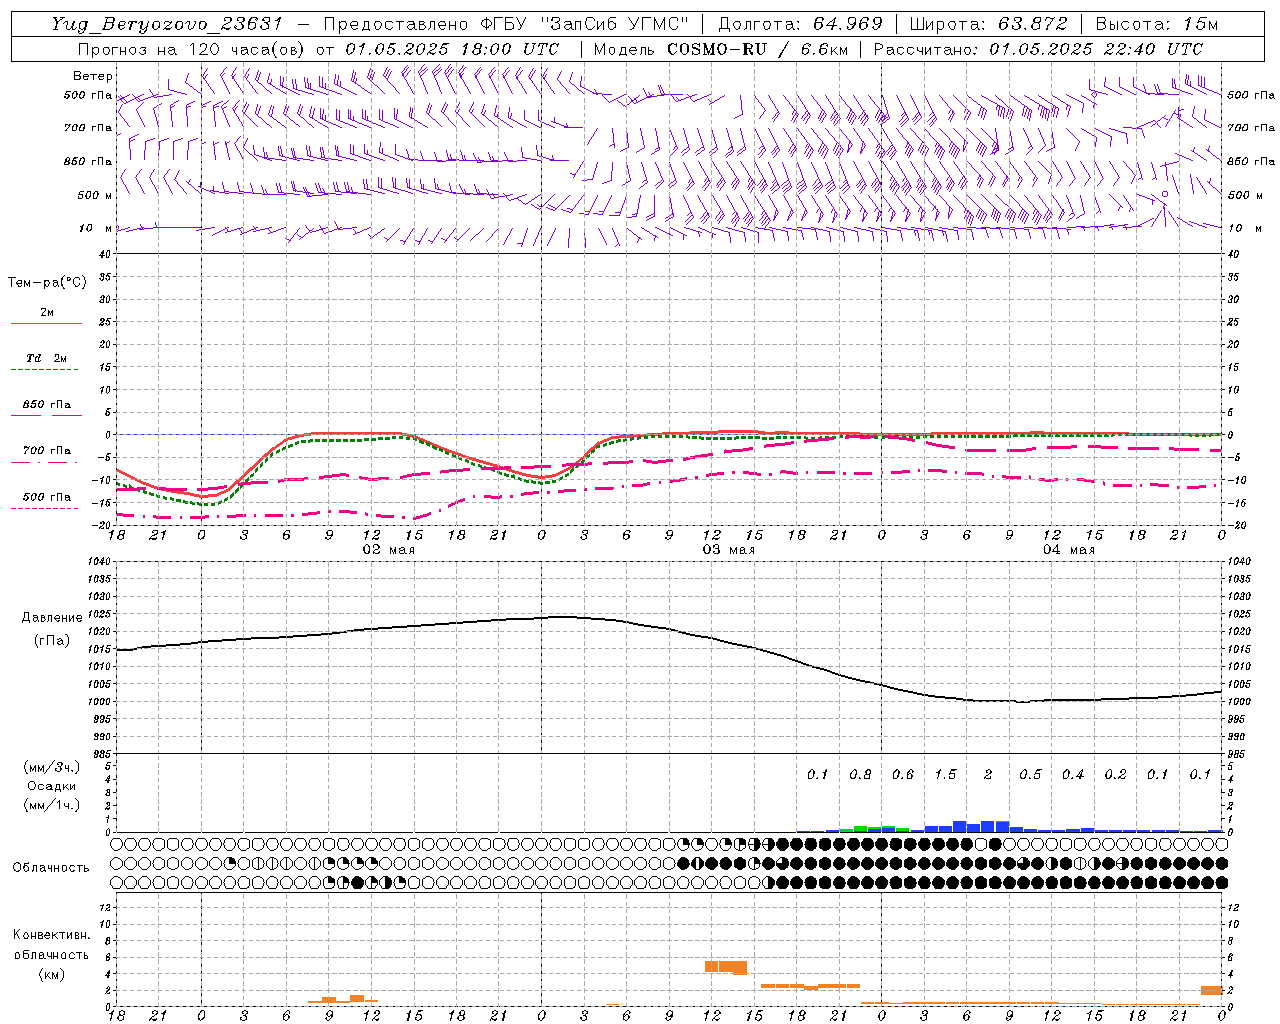
Task: Click the "500 гПа" temperature legend label
Action: click(47, 497)
